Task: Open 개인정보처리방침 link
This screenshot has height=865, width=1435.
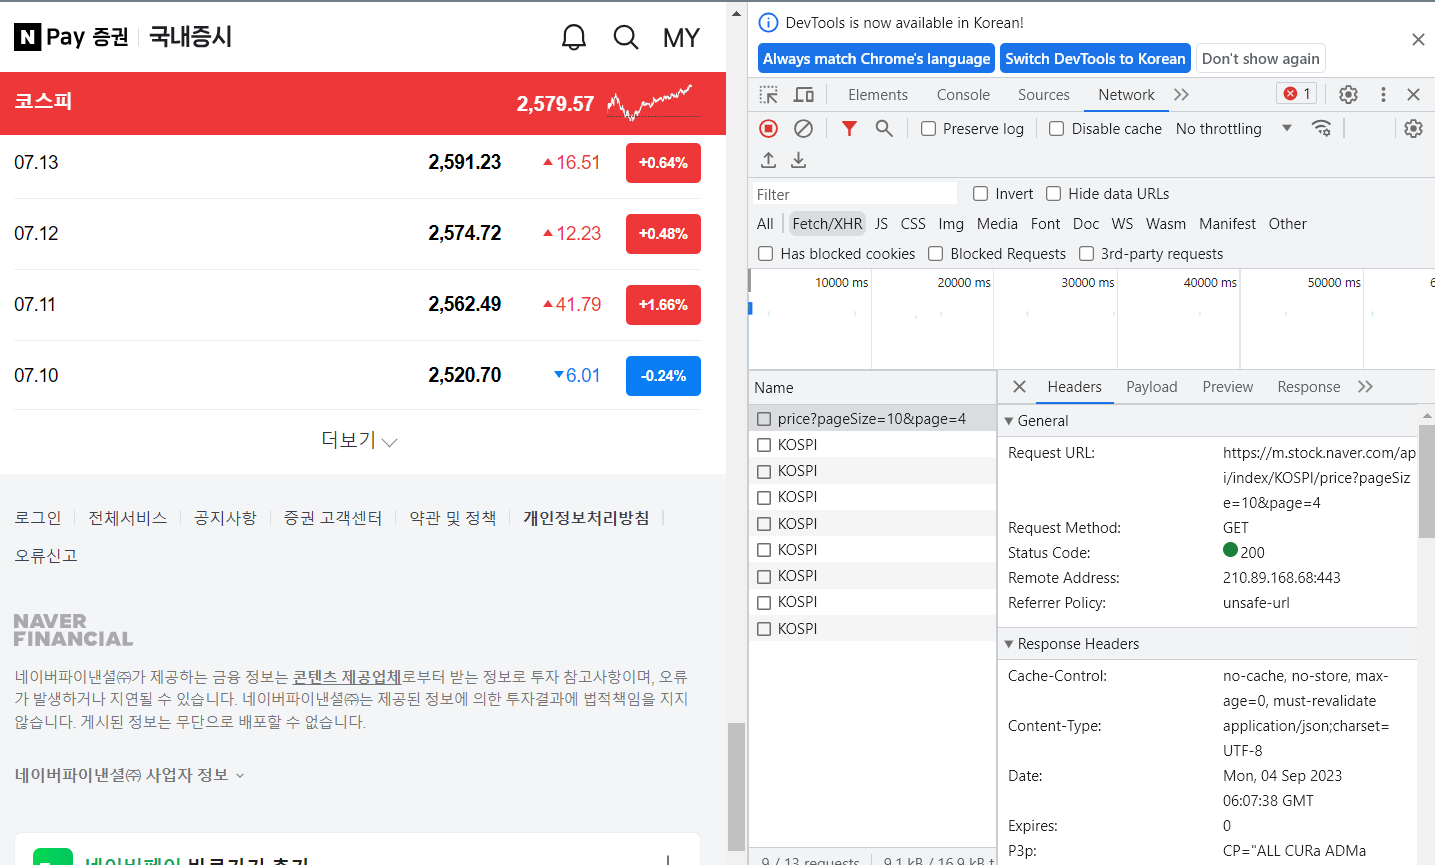Action: click(x=586, y=518)
